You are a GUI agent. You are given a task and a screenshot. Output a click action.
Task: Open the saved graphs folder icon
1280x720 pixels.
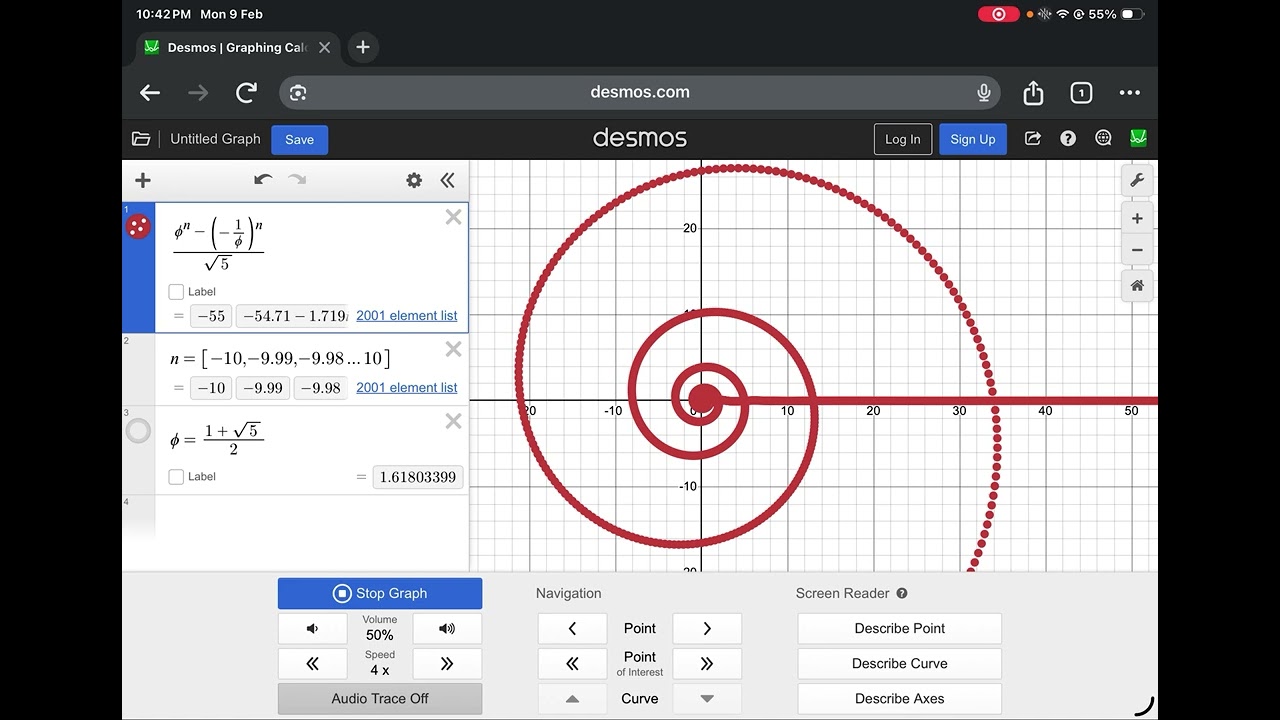pyautogui.click(x=141, y=139)
